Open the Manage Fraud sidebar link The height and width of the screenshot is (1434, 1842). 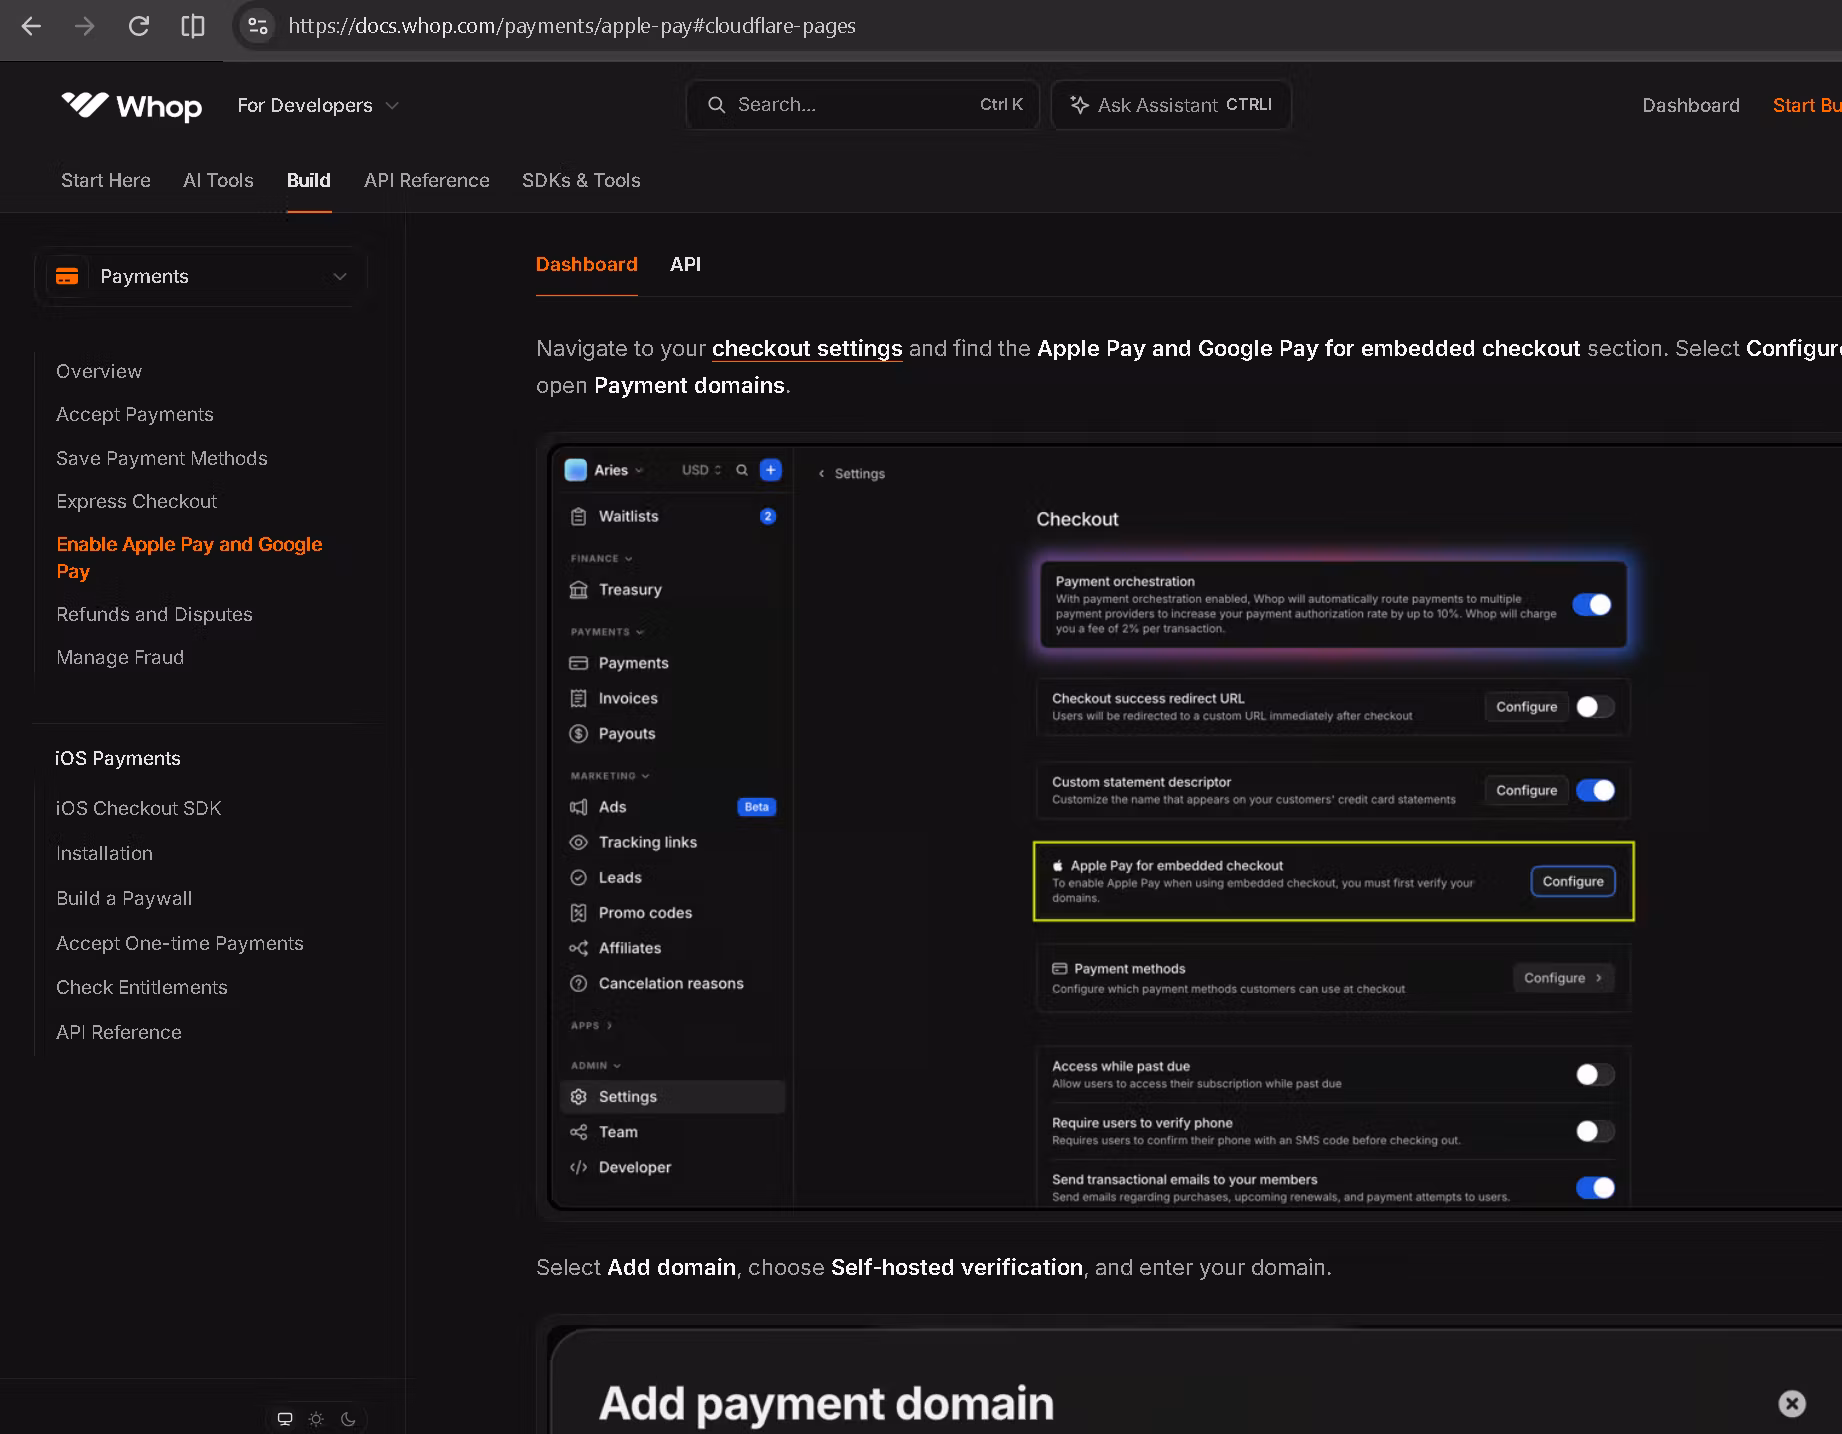(x=120, y=657)
